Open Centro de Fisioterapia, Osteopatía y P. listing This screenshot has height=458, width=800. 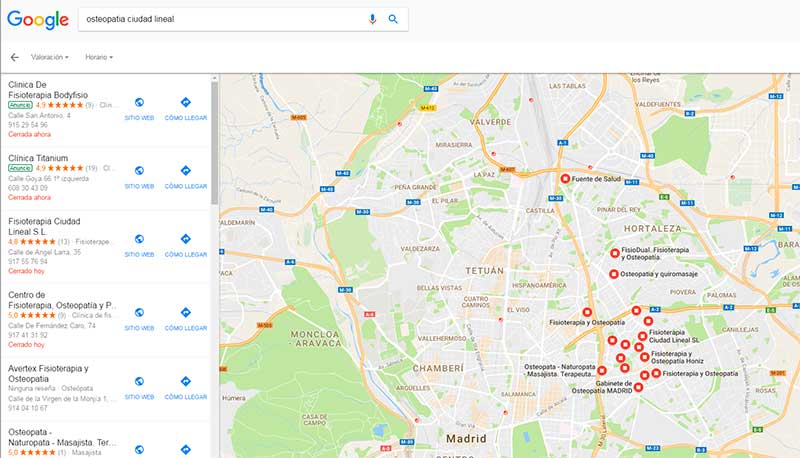click(62, 300)
